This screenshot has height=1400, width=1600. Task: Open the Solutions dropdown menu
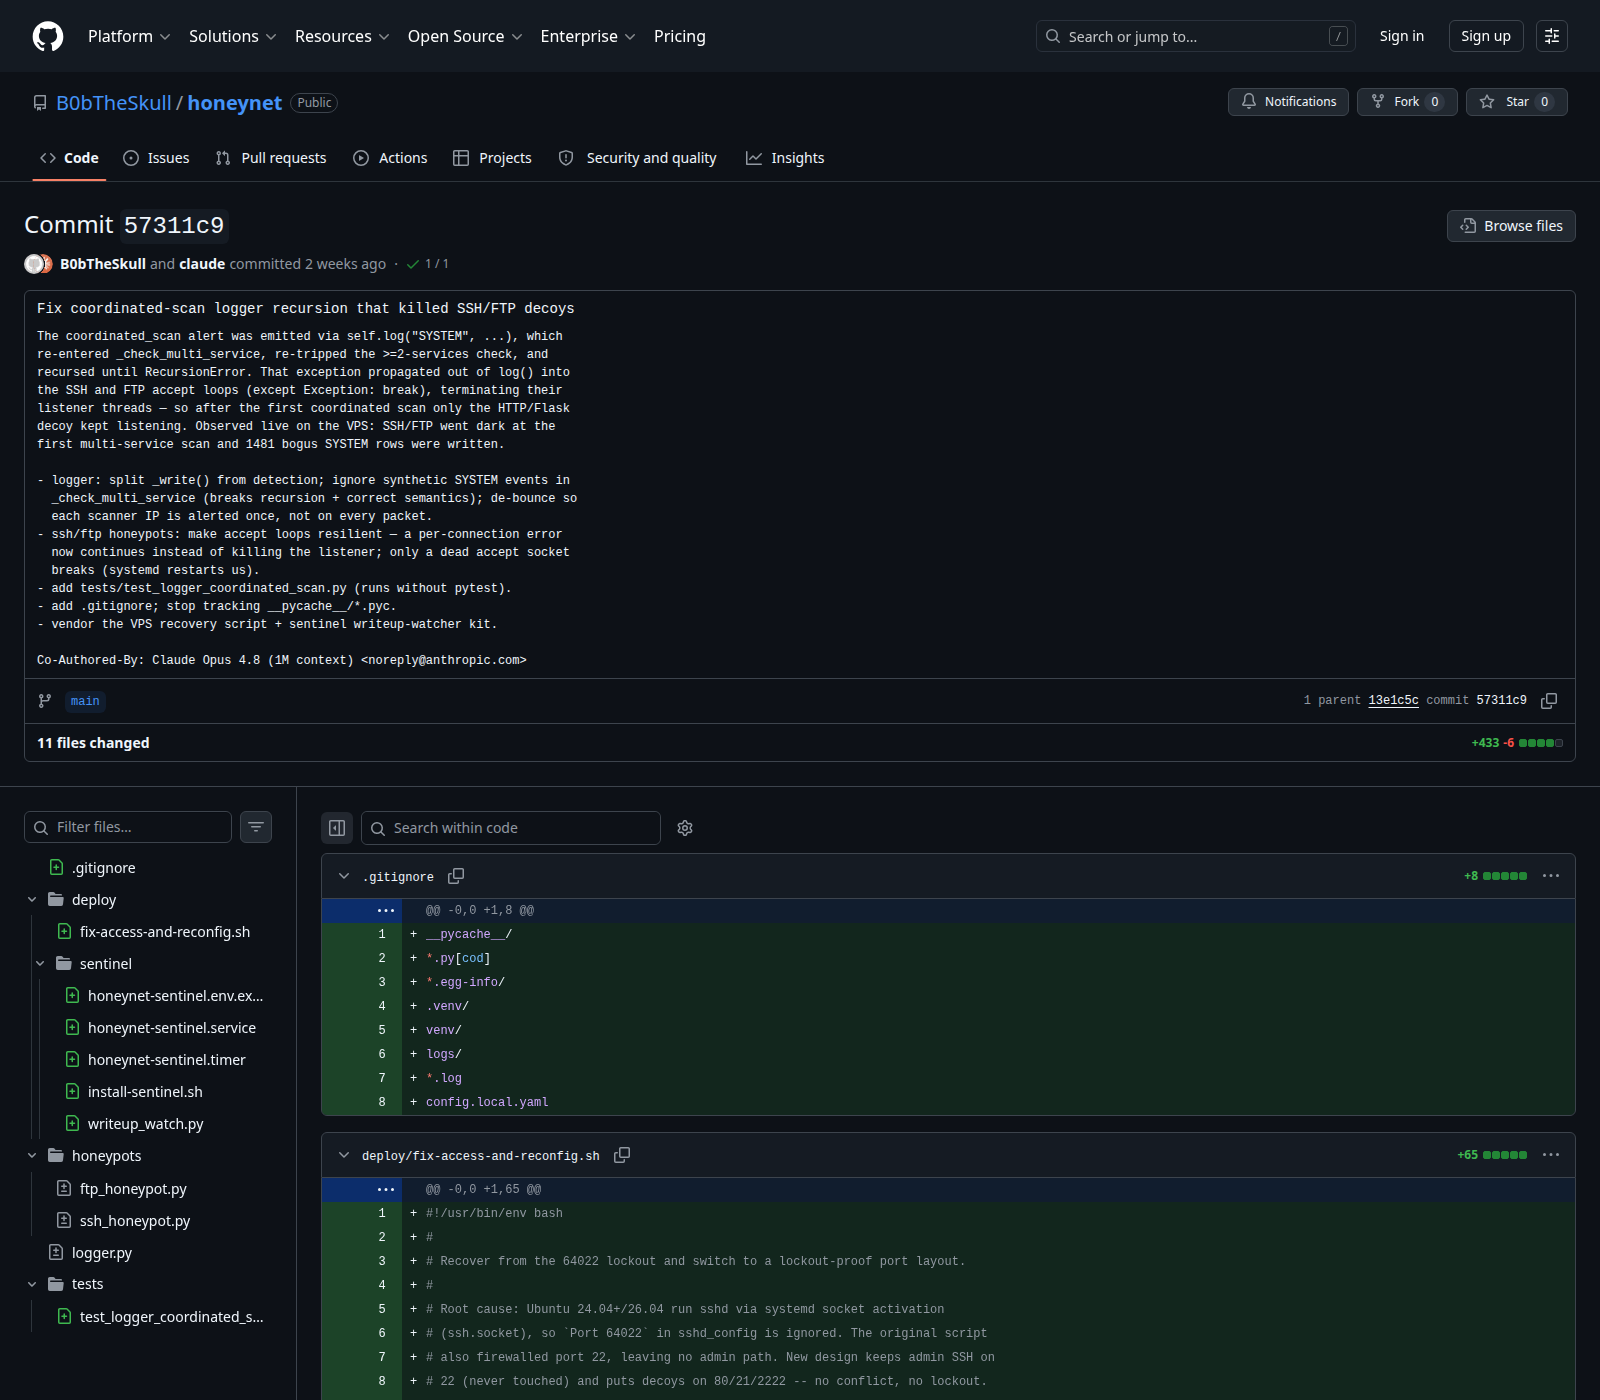(x=232, y=36)
